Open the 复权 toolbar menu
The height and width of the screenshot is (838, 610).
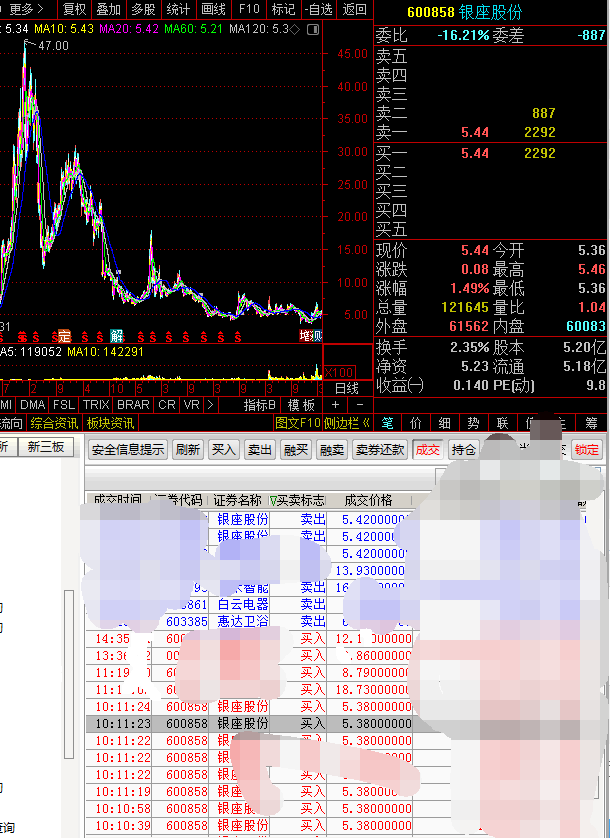(x=75, y=9)
